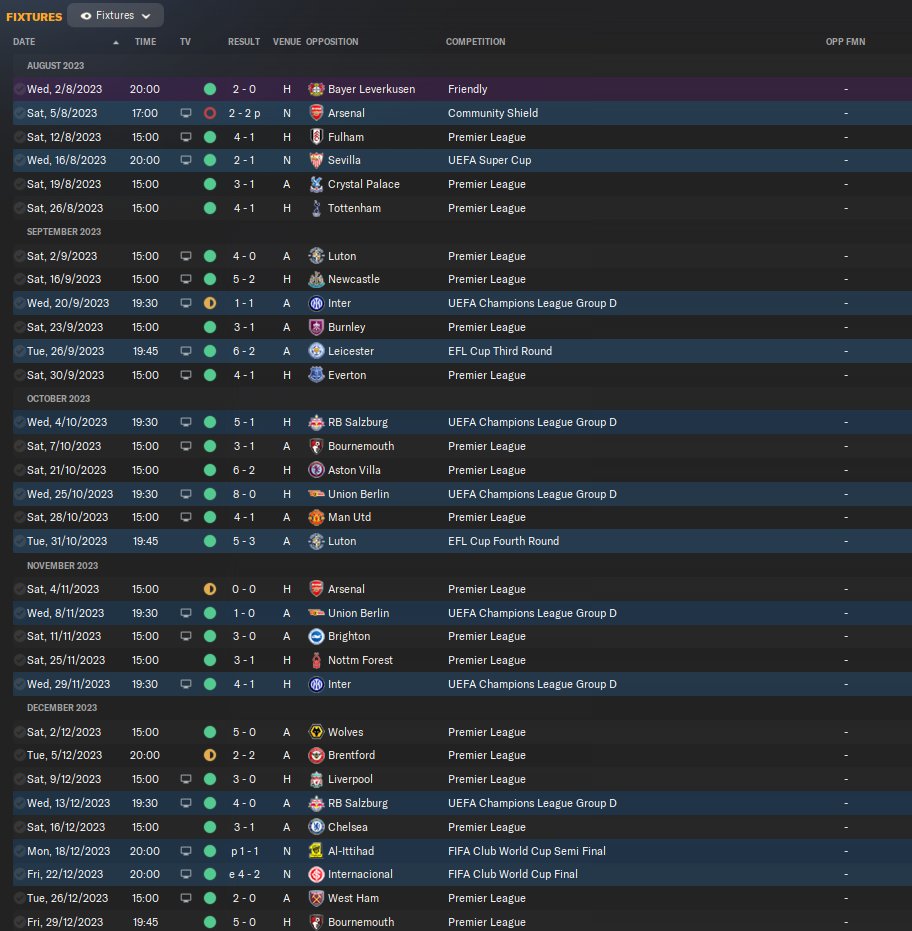The height and width of the screenshot is (931, 912).
Task: Click the Everton club badge
Action: [x=316, y=375]
